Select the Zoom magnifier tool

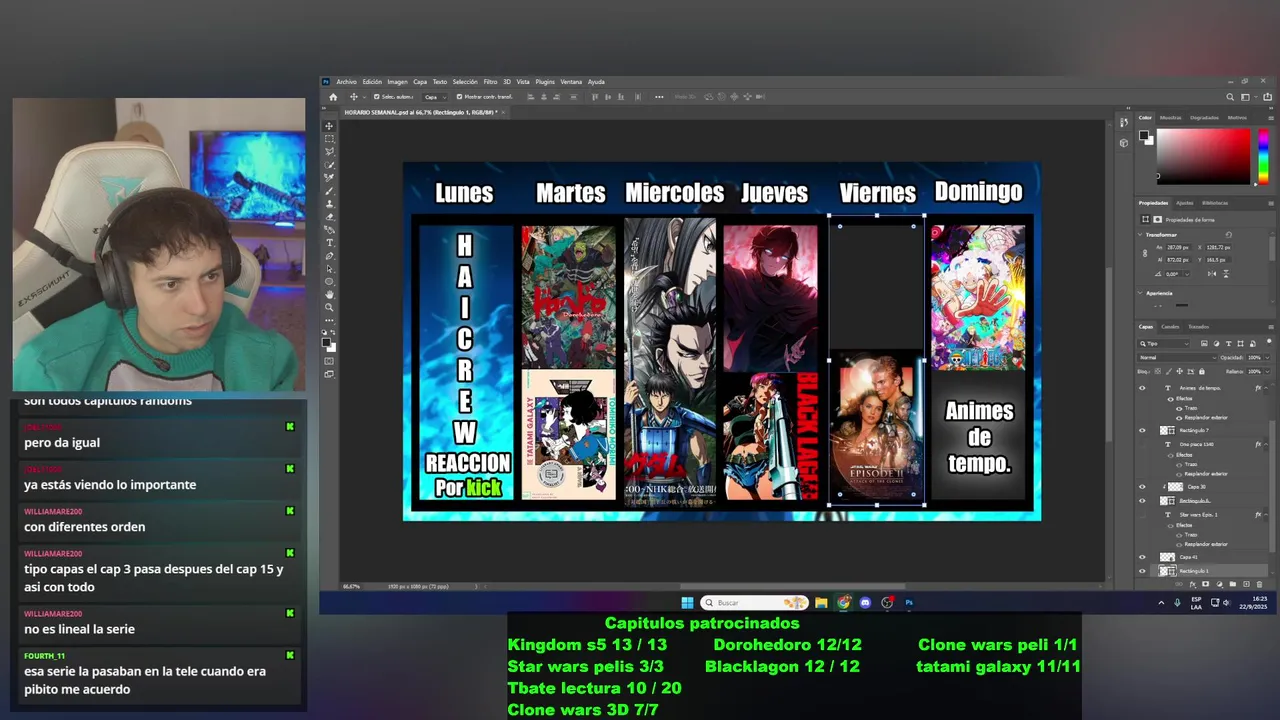point(329,307)
